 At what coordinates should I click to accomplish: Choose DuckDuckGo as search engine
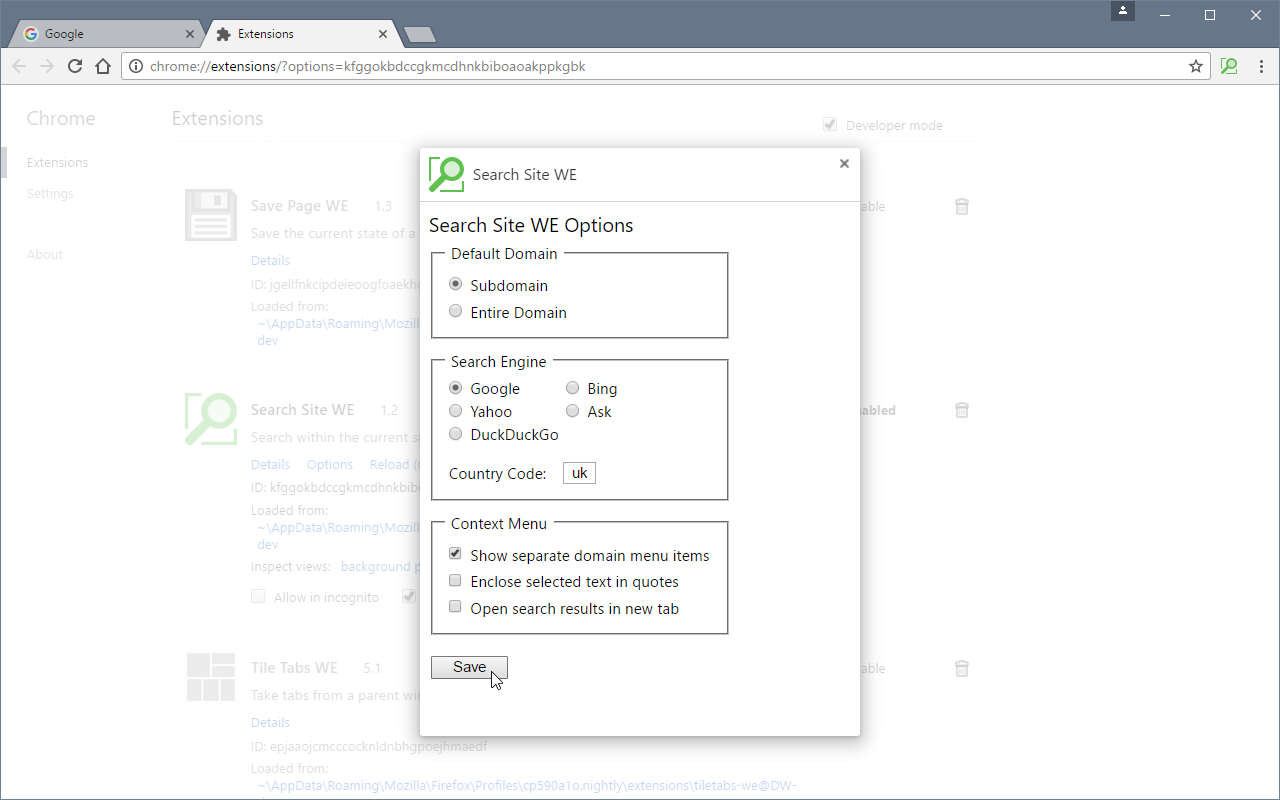coord(456,434)
